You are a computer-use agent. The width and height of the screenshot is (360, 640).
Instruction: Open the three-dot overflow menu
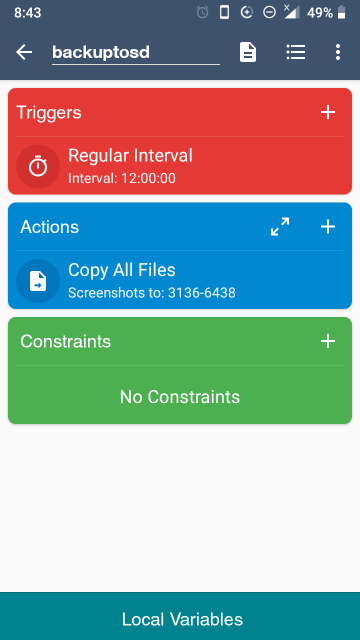(x=338, y=52)
